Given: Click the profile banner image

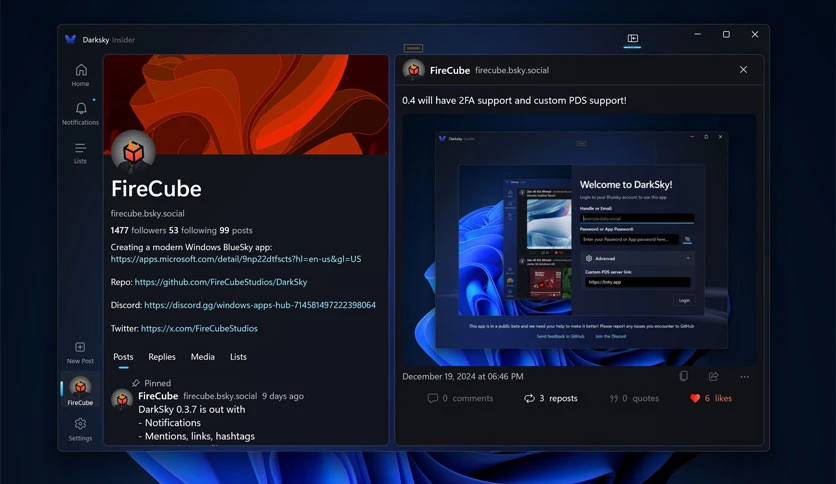Looking at the screenshot, I should coord(246,104).
